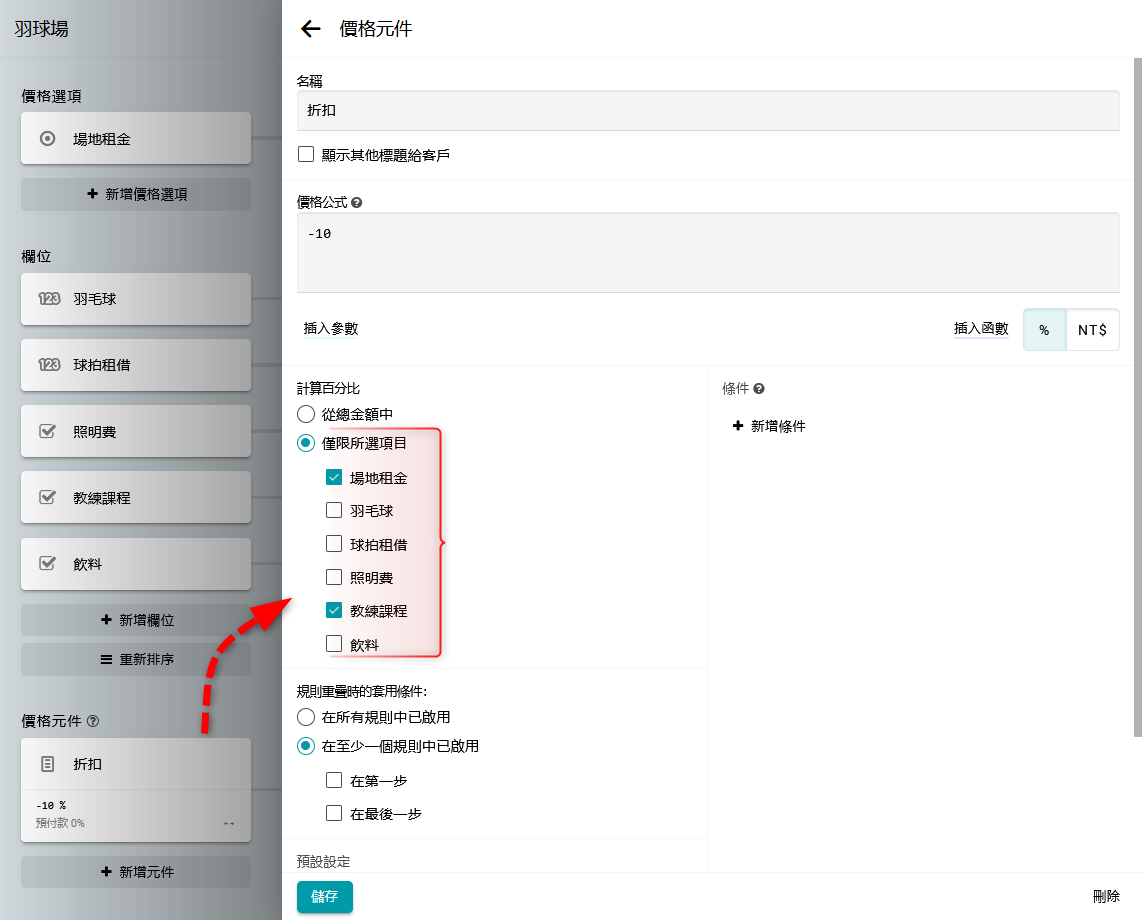Switch formula unit to NT$
This screenshot has height=920, width=1142.
point(1092,330)
